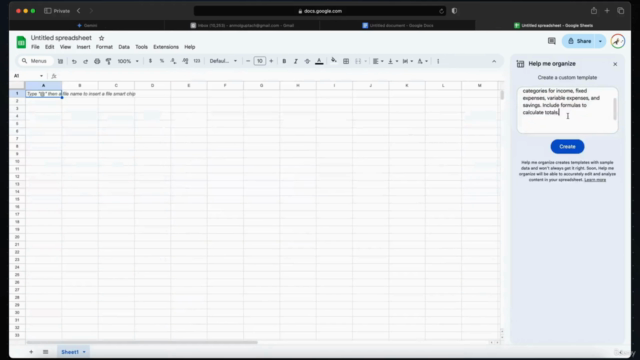
Task: Open more number formats (123)
Action: [x=197, y=61]
